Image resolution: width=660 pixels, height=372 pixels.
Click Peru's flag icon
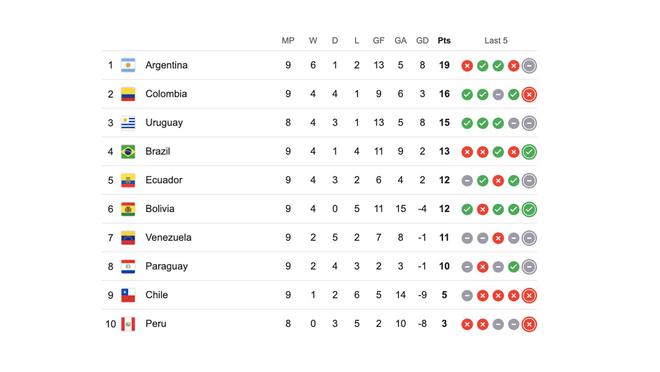128,324
